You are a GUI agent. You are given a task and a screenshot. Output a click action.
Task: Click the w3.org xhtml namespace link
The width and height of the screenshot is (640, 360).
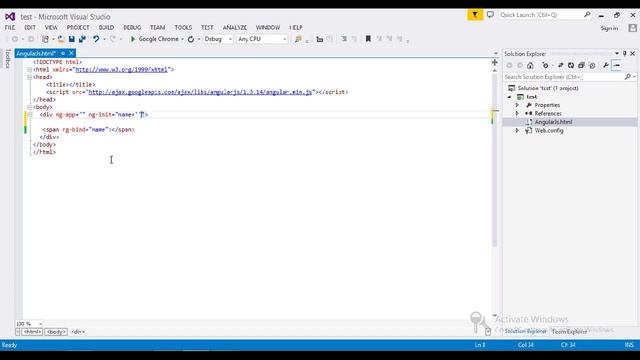pos(122,70)
